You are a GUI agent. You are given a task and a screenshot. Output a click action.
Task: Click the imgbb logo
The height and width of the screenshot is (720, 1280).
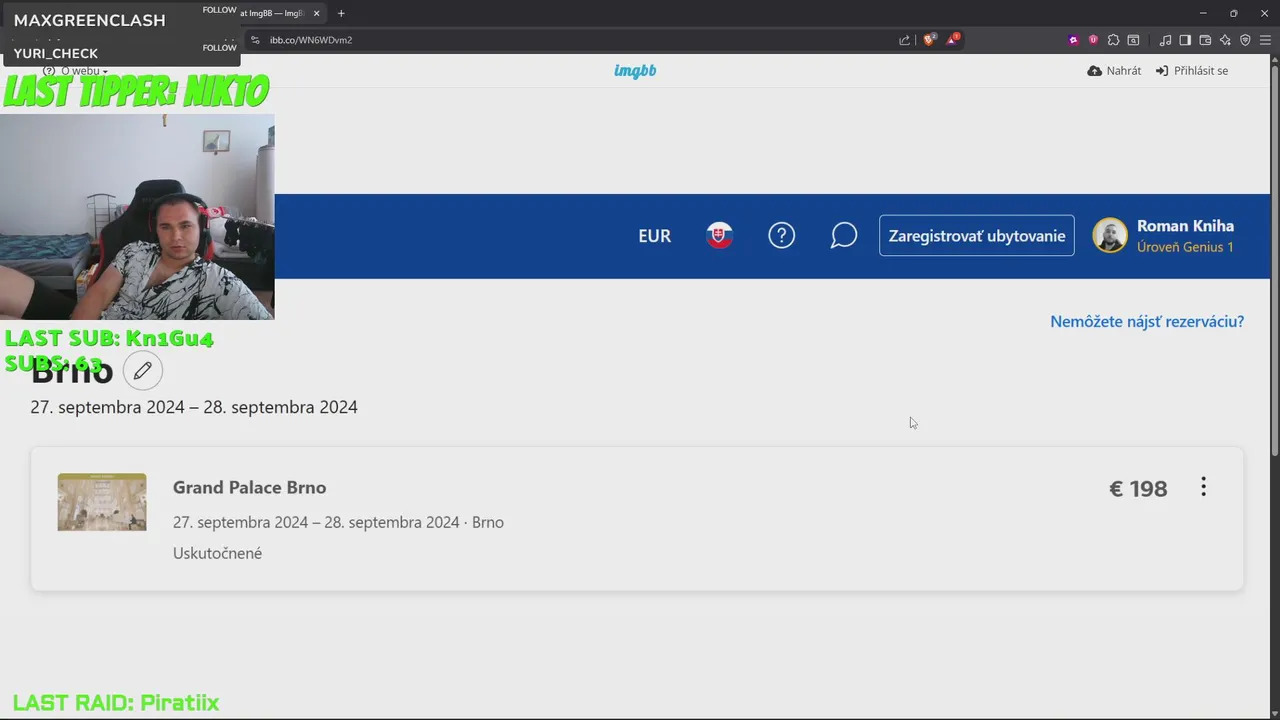[x=635, y=71]
